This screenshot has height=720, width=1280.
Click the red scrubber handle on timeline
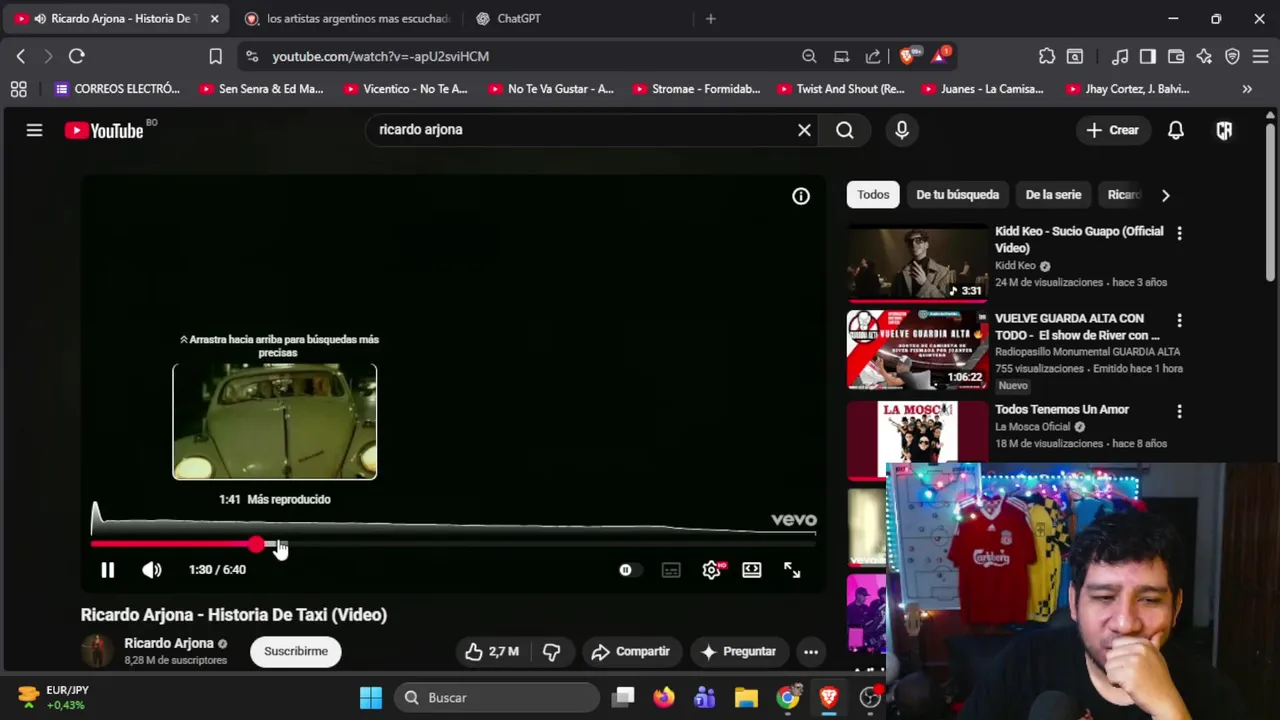pos(257,544)
